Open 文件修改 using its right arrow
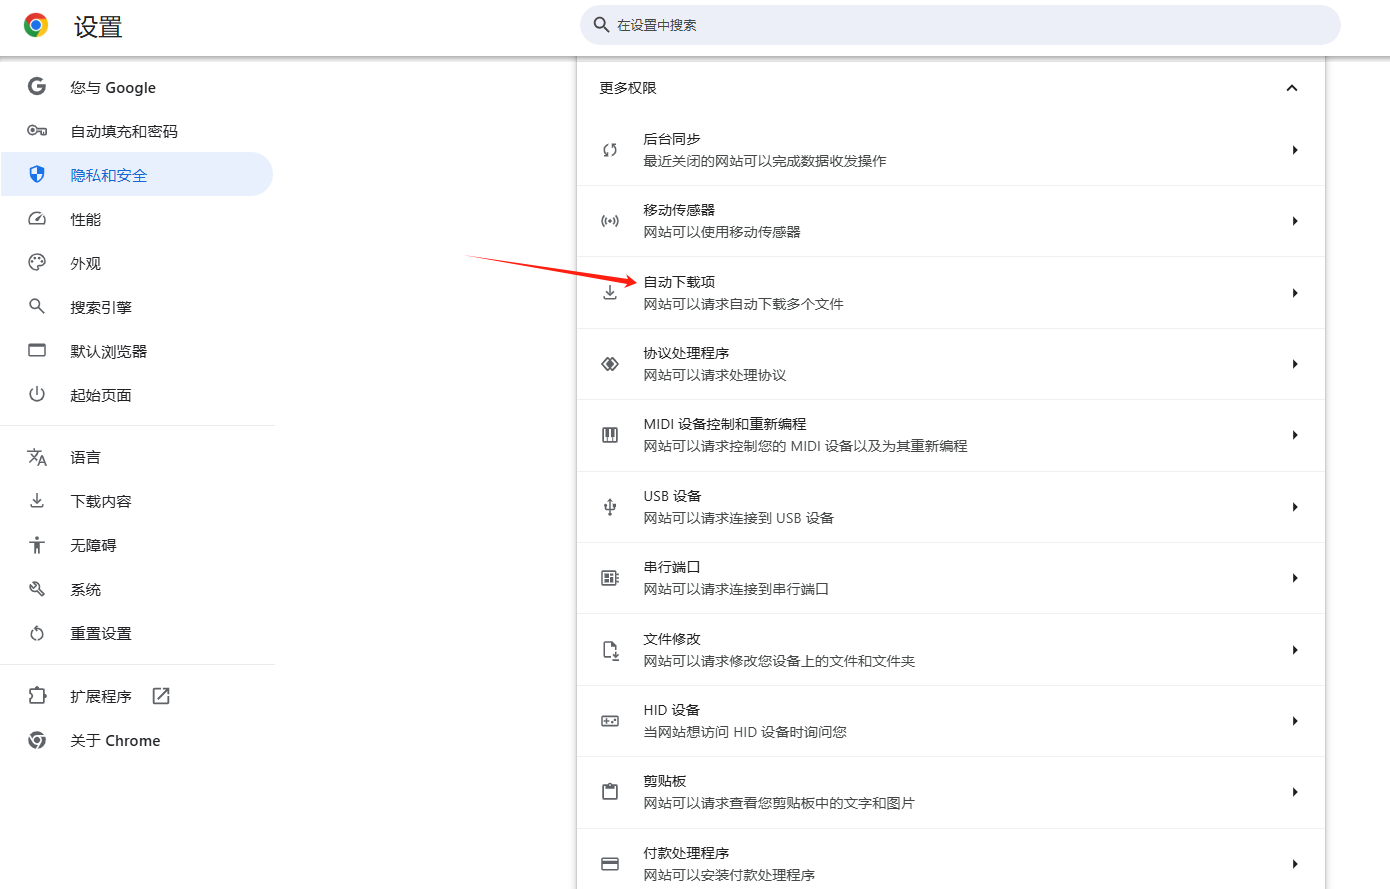This screenshot has height=889, width=1390. pos(1295,650)
